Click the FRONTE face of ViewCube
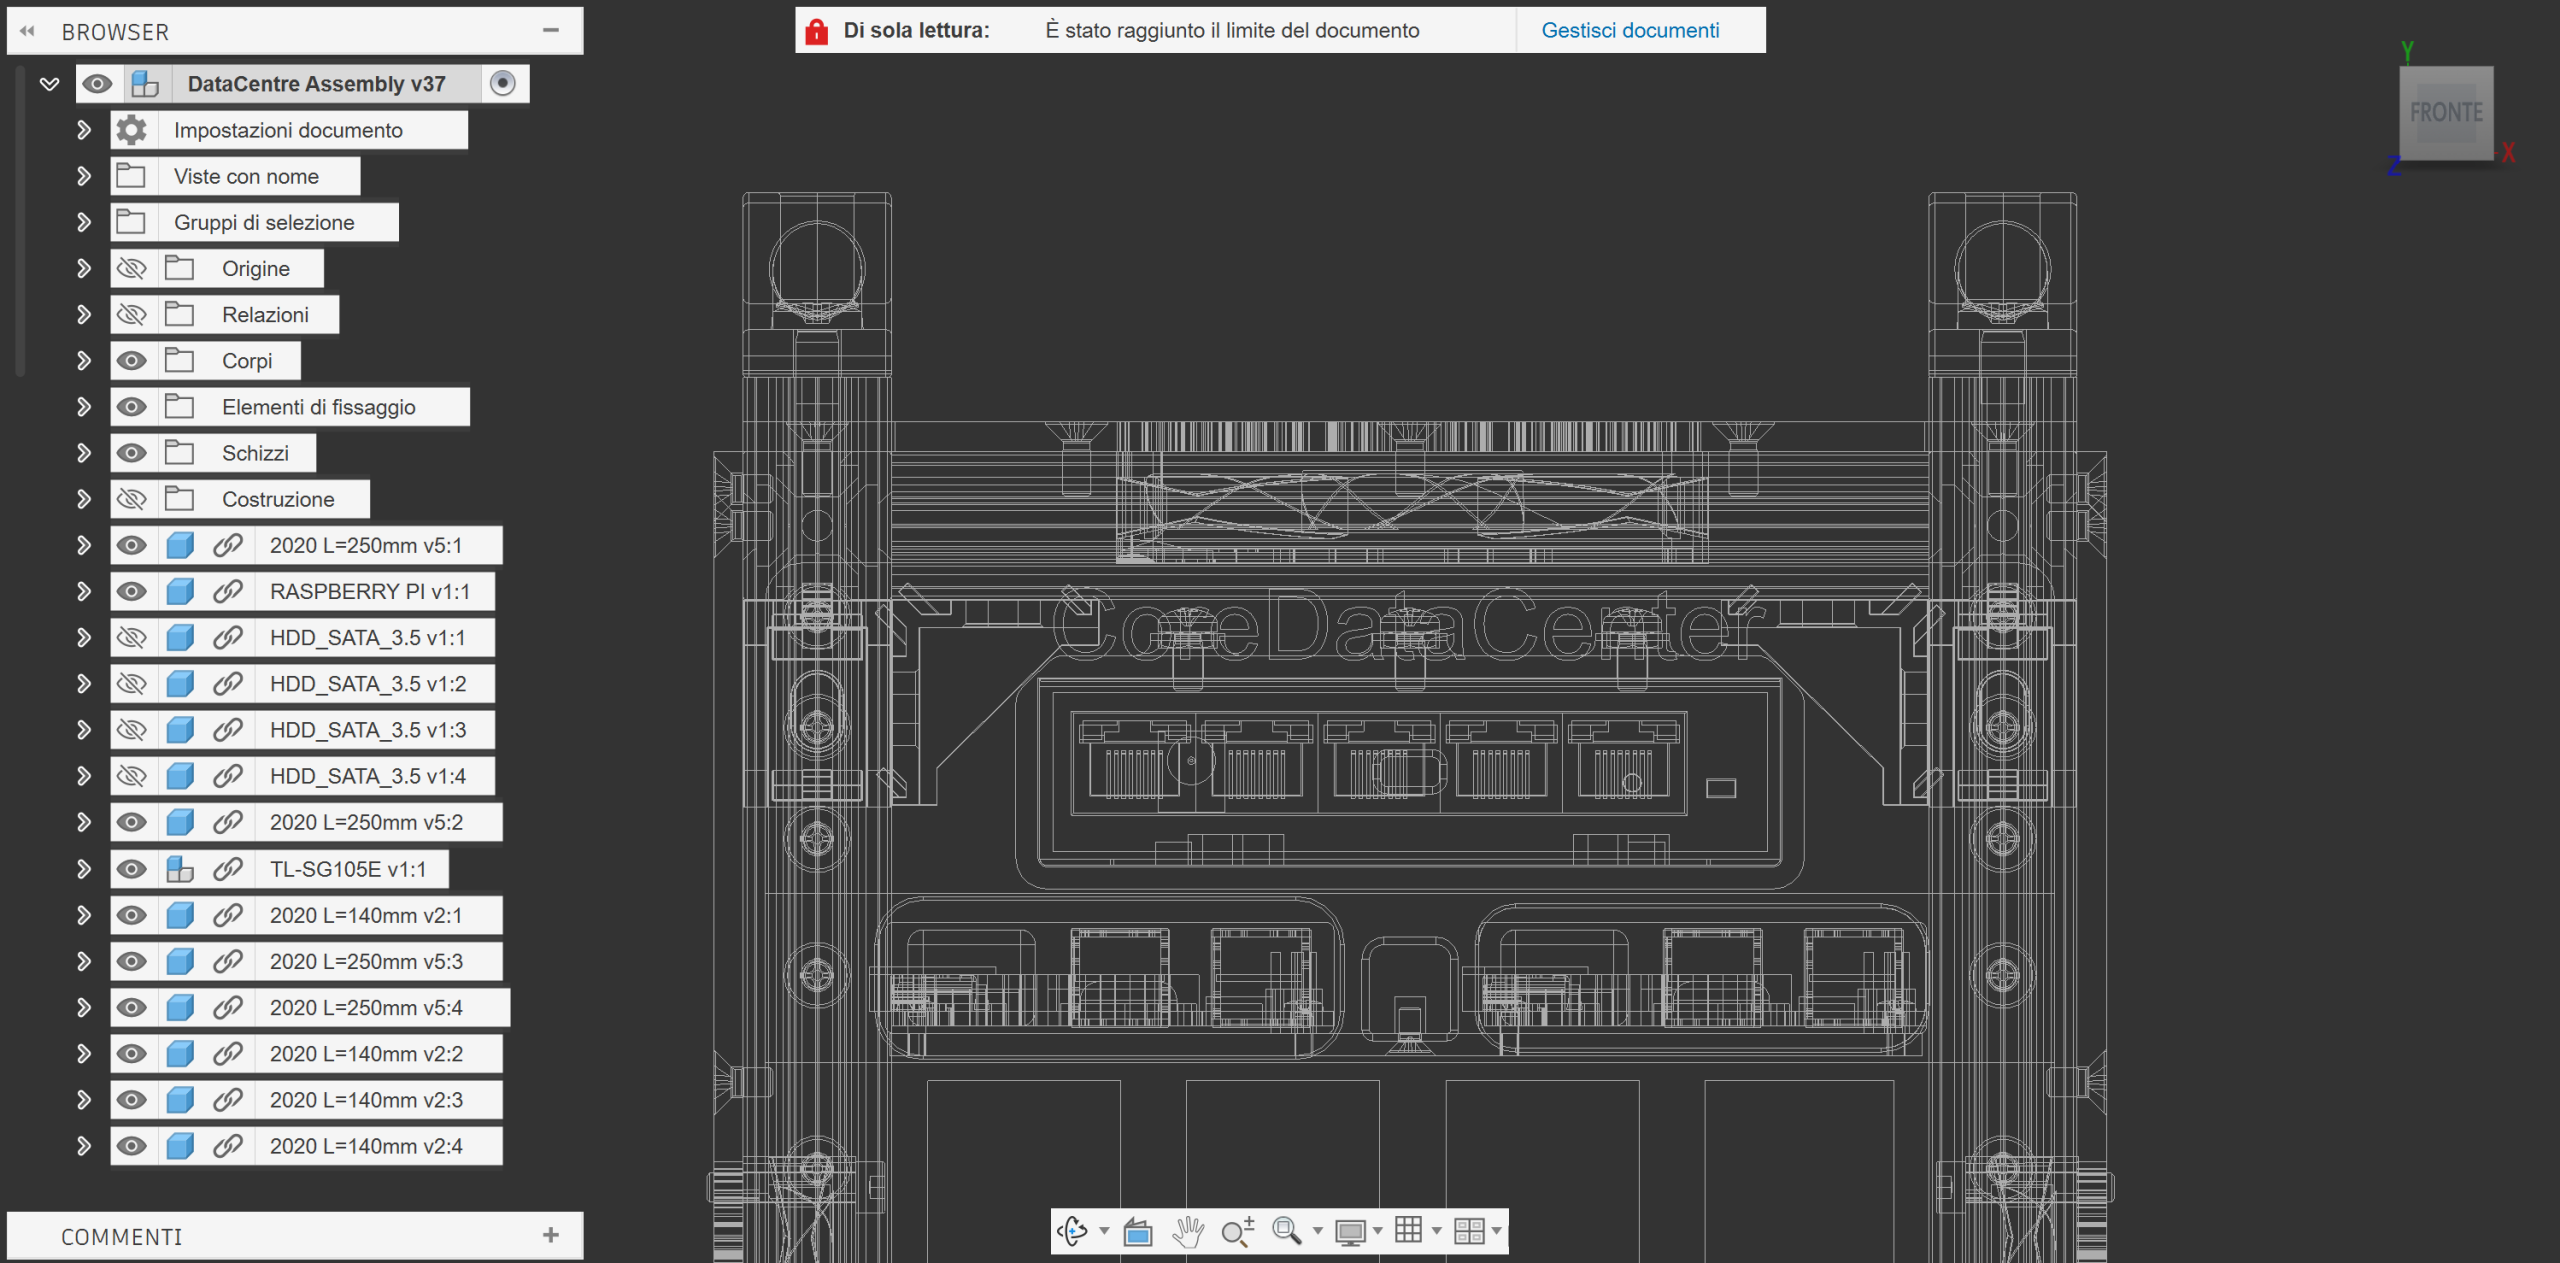Viewport: 2560px width, 1263px height. (x=2445, y=112)
